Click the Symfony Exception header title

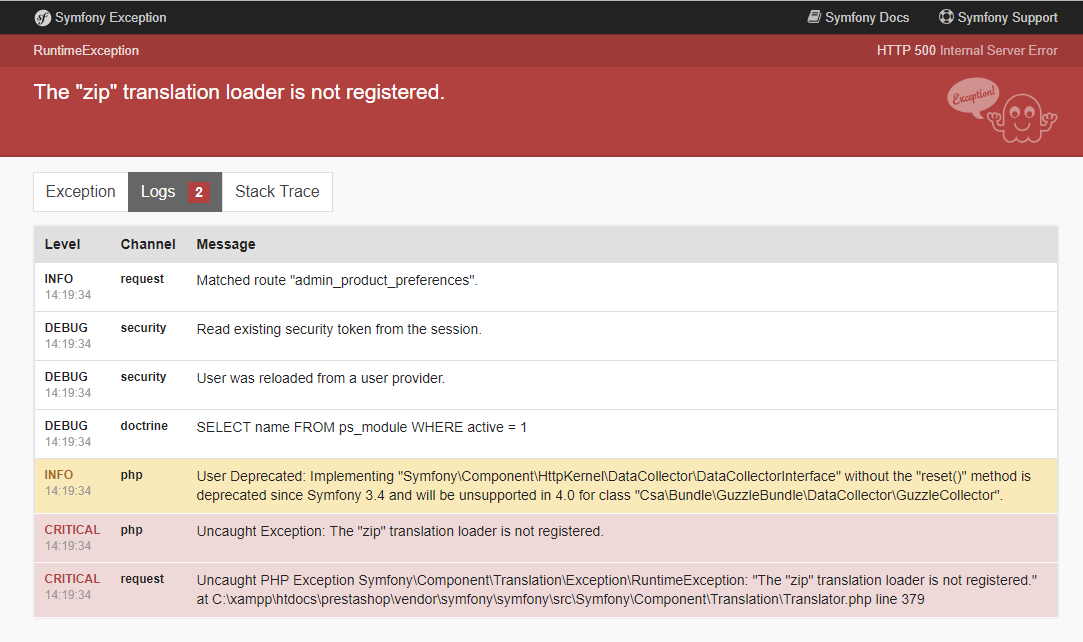110,17
